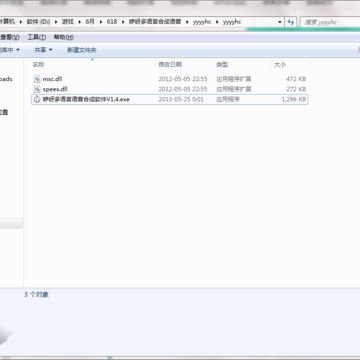Click the 2012-05-05 22:55 date of speex.dll

pos(183,89)
